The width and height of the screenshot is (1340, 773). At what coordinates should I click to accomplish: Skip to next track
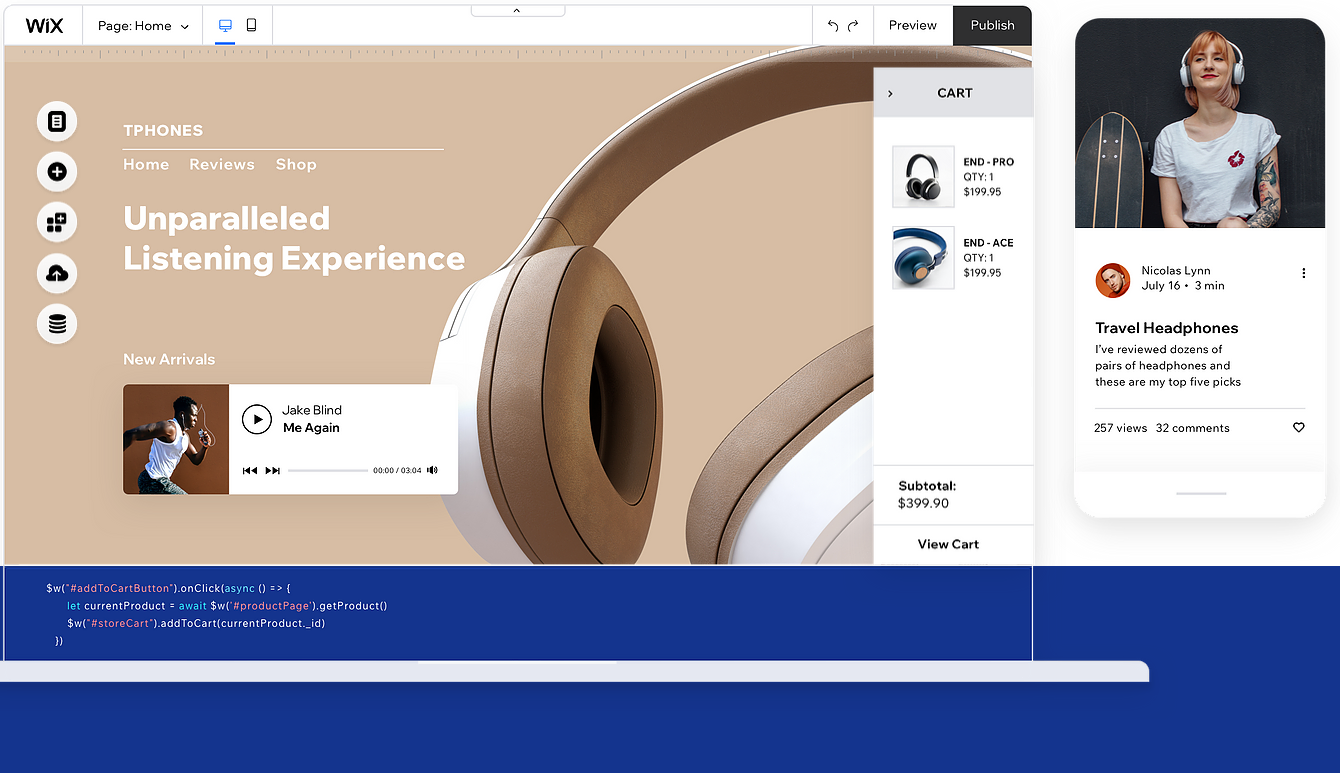(x=273, y=470)
